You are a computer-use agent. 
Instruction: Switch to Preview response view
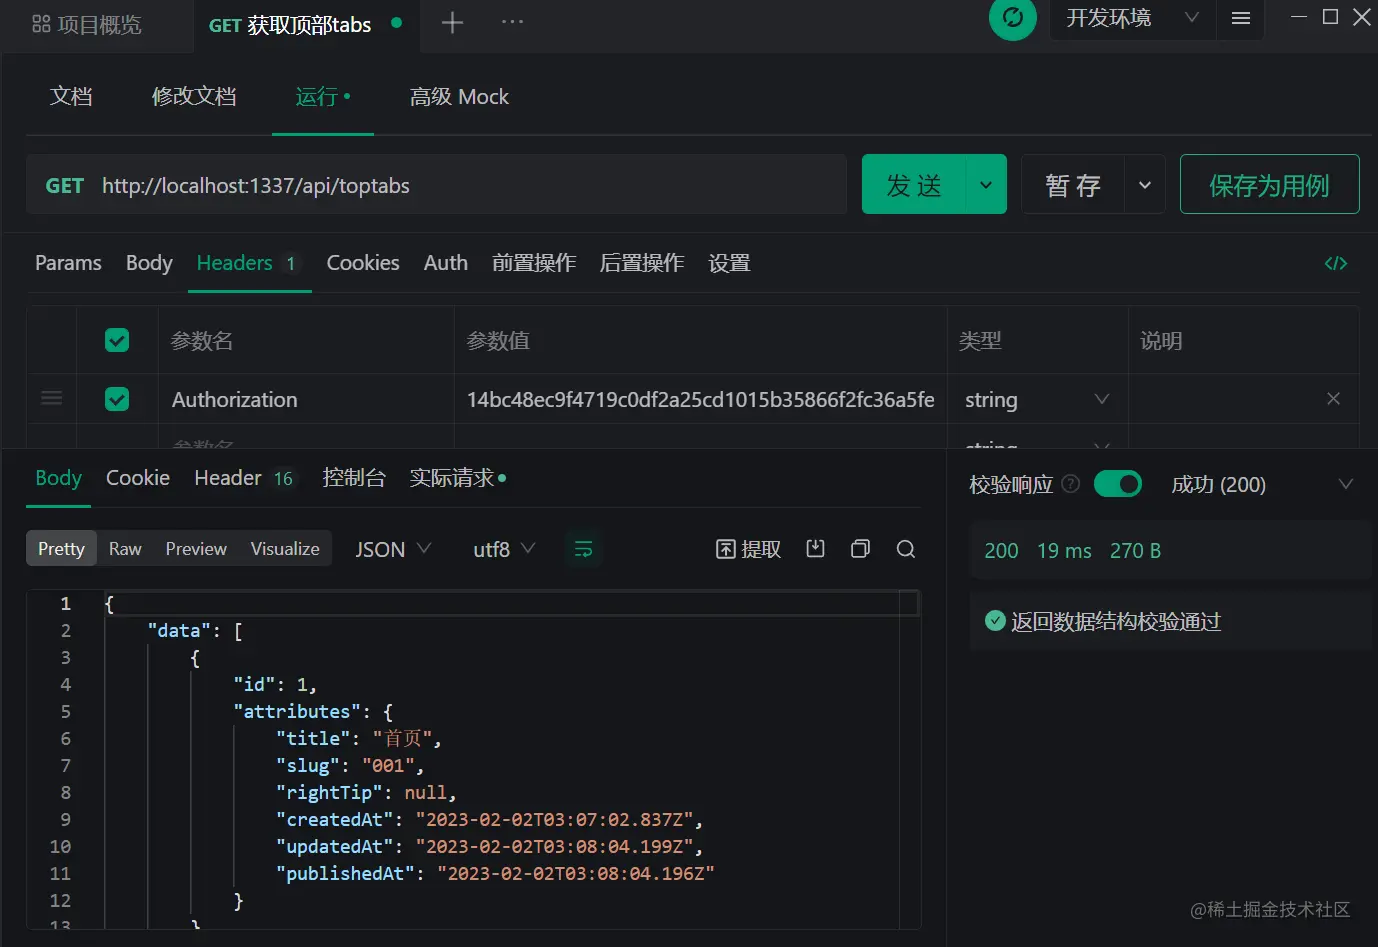(x=196, y=548)
